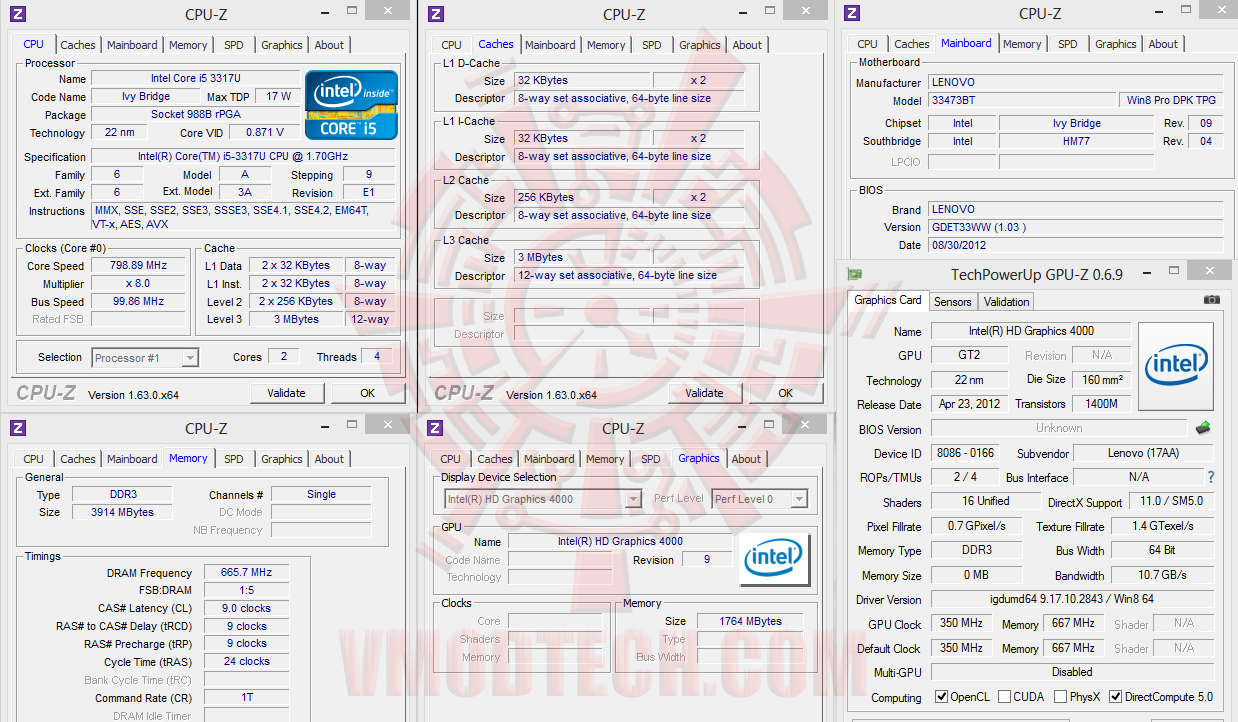Viewport: 1238px width, 722px height.
Task: Click the CPU-Z logo icon in the Caches window title bar
Action: [x=435, y=14]
